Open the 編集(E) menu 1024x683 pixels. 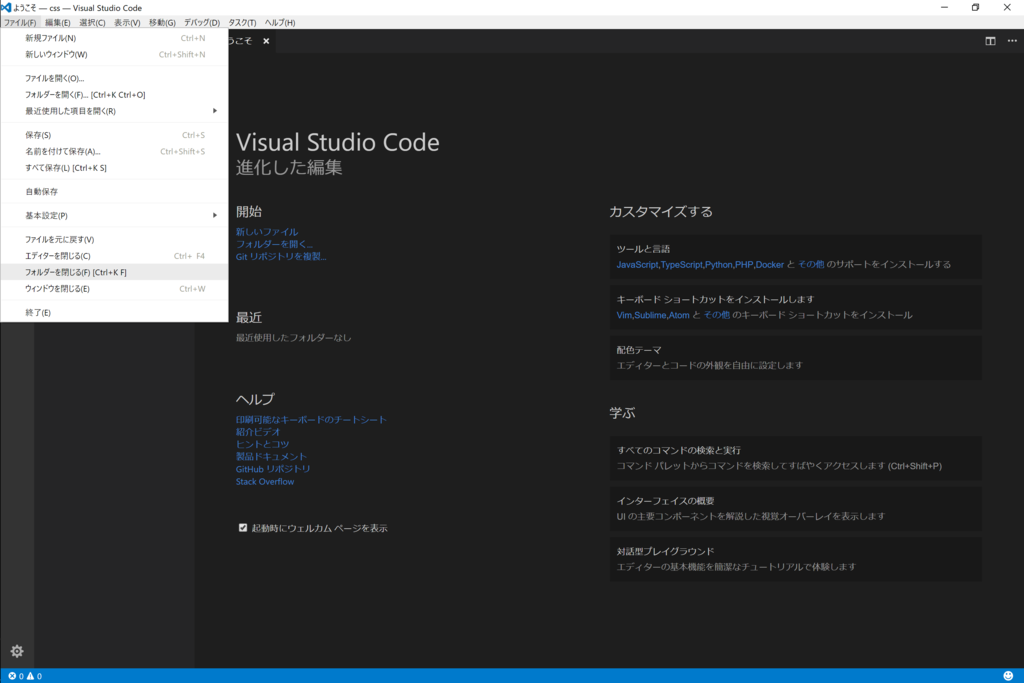(57, 22)
